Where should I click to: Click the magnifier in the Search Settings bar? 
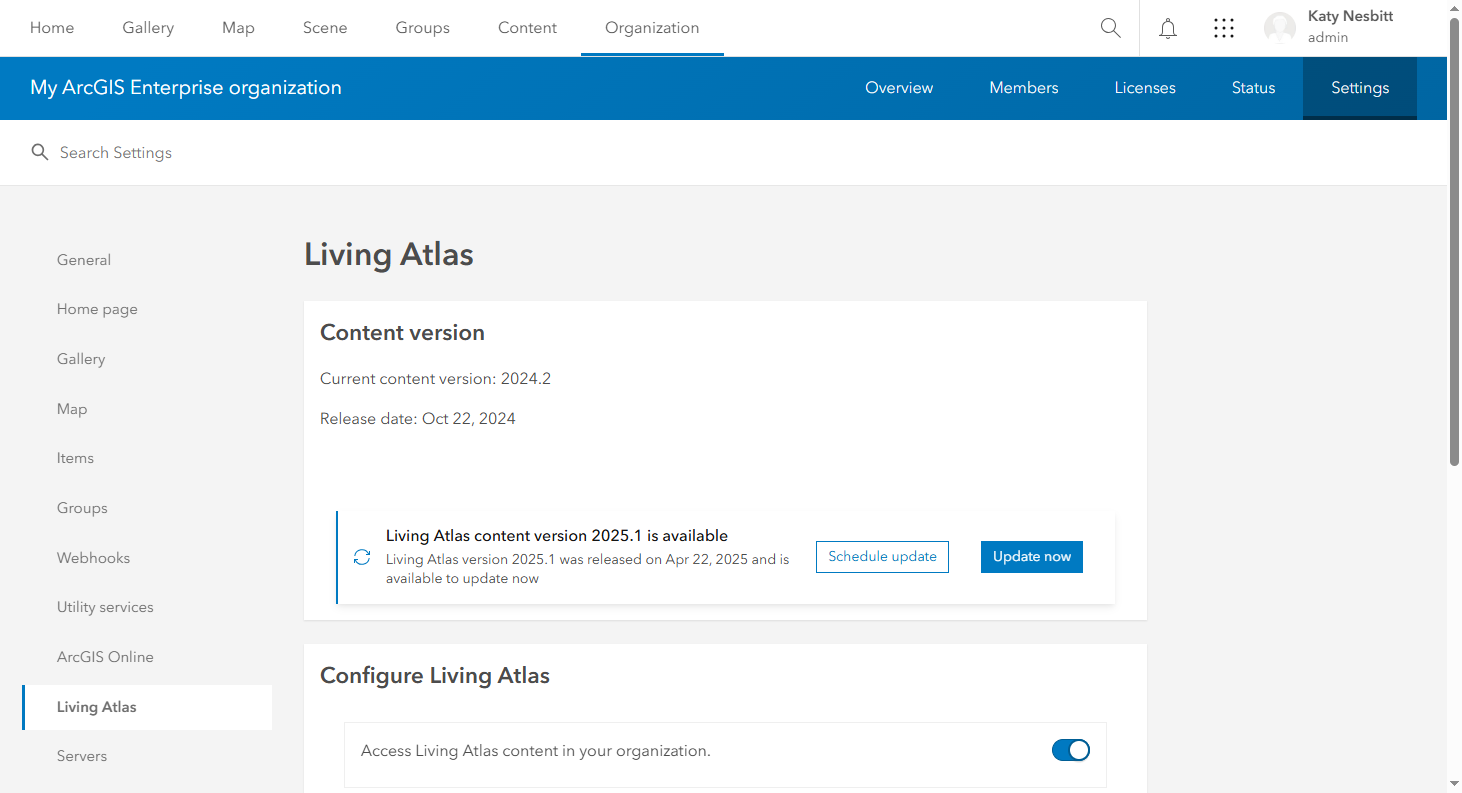40,152
